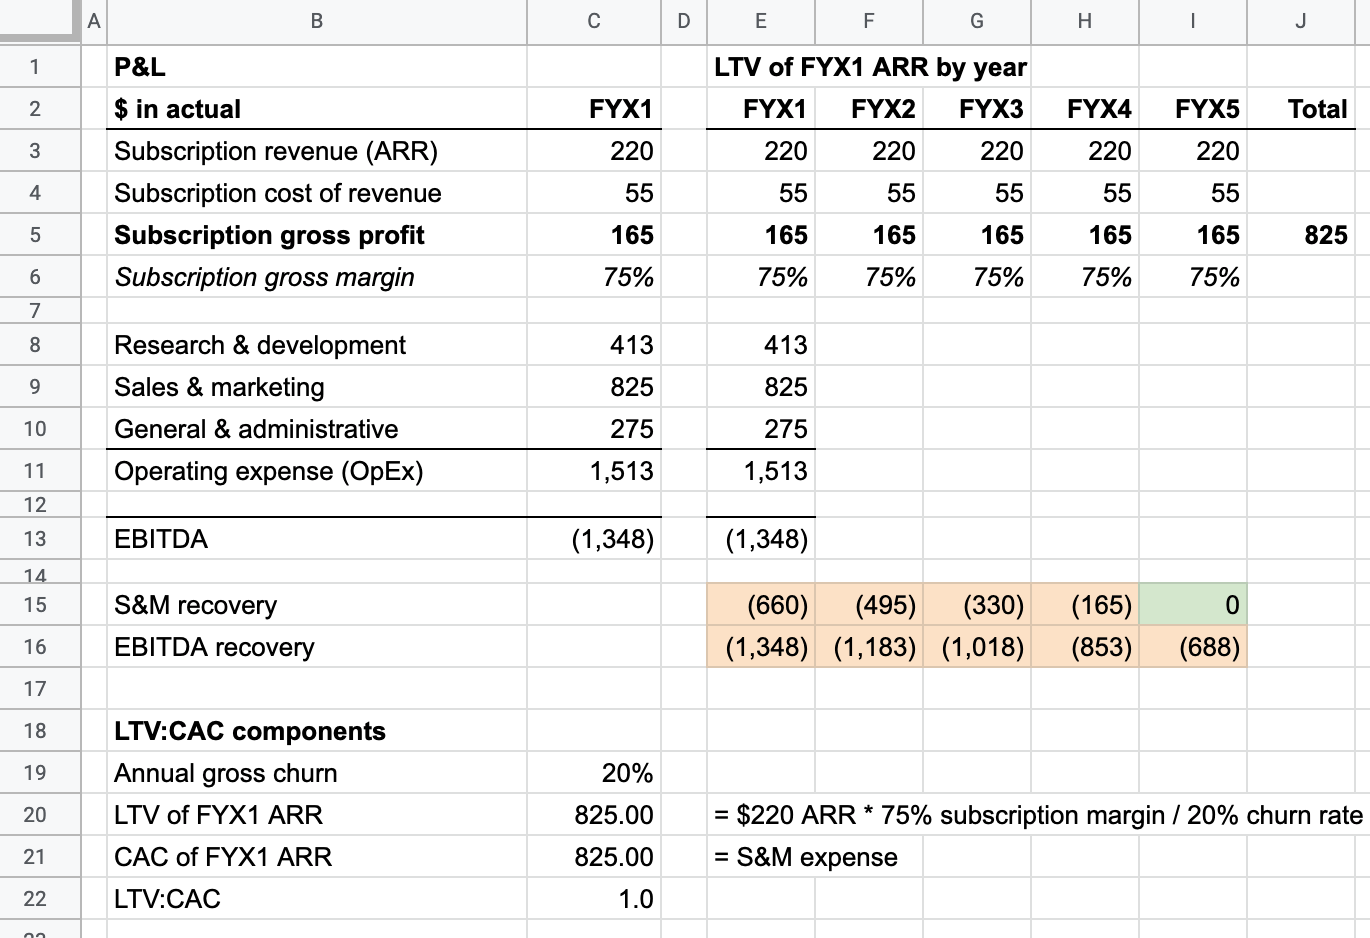
Task: Click the orange S&M recovery (660) cell
Action: click(x=760, y=605)
